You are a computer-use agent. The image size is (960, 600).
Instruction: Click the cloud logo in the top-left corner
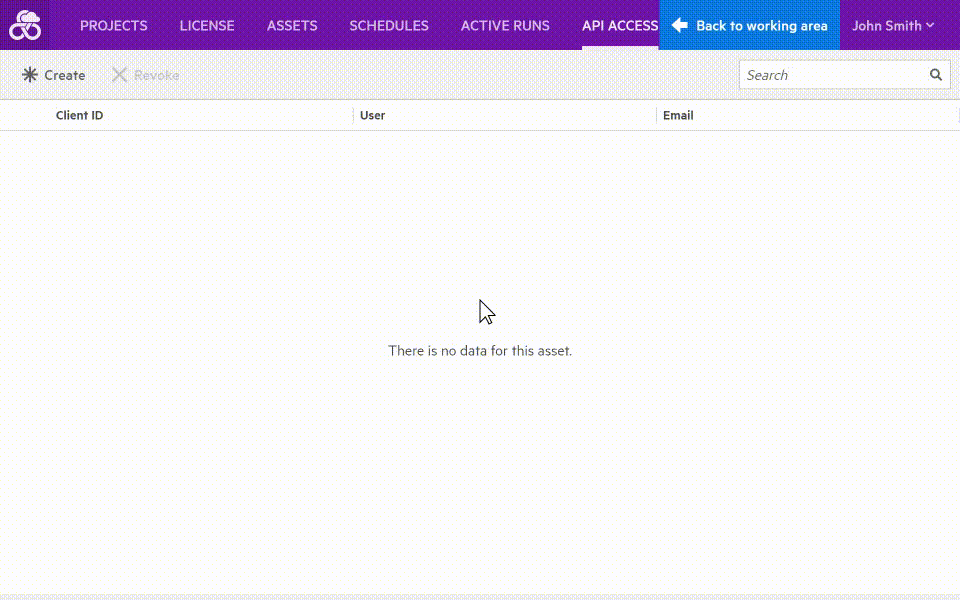click(x=24, y=24)
